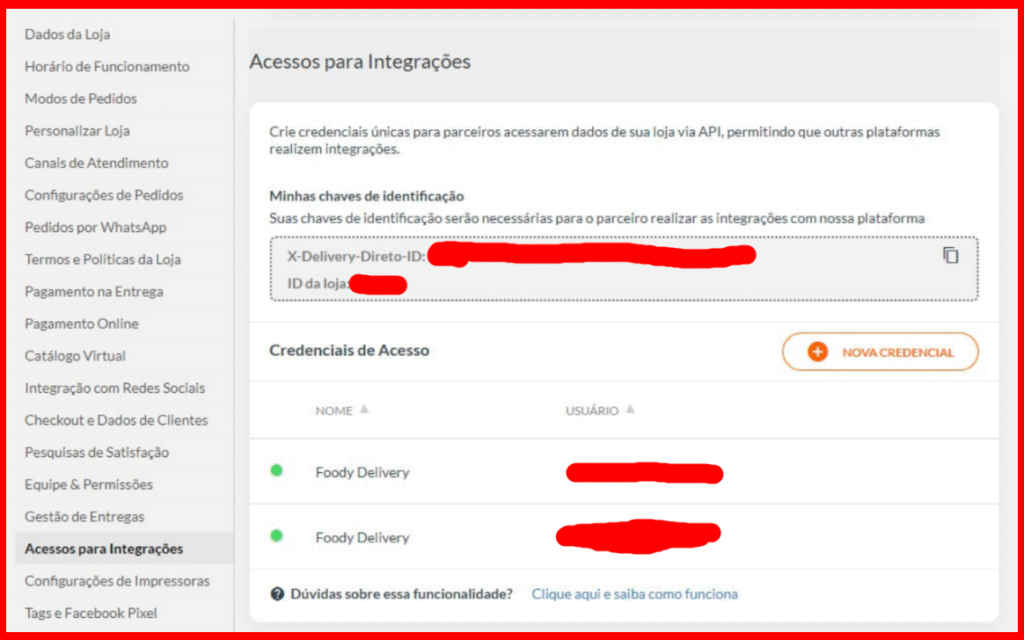Open Pagamento Online settings
Viewport: 1024px width, 640px height.
tap(81, 323)
